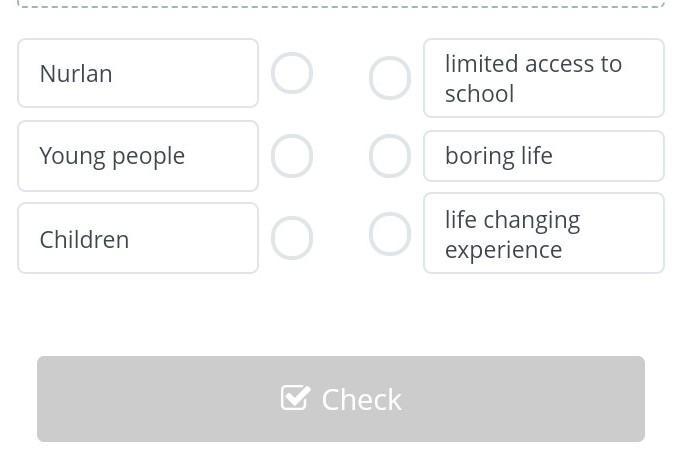Click the Young people answer box

138,156
